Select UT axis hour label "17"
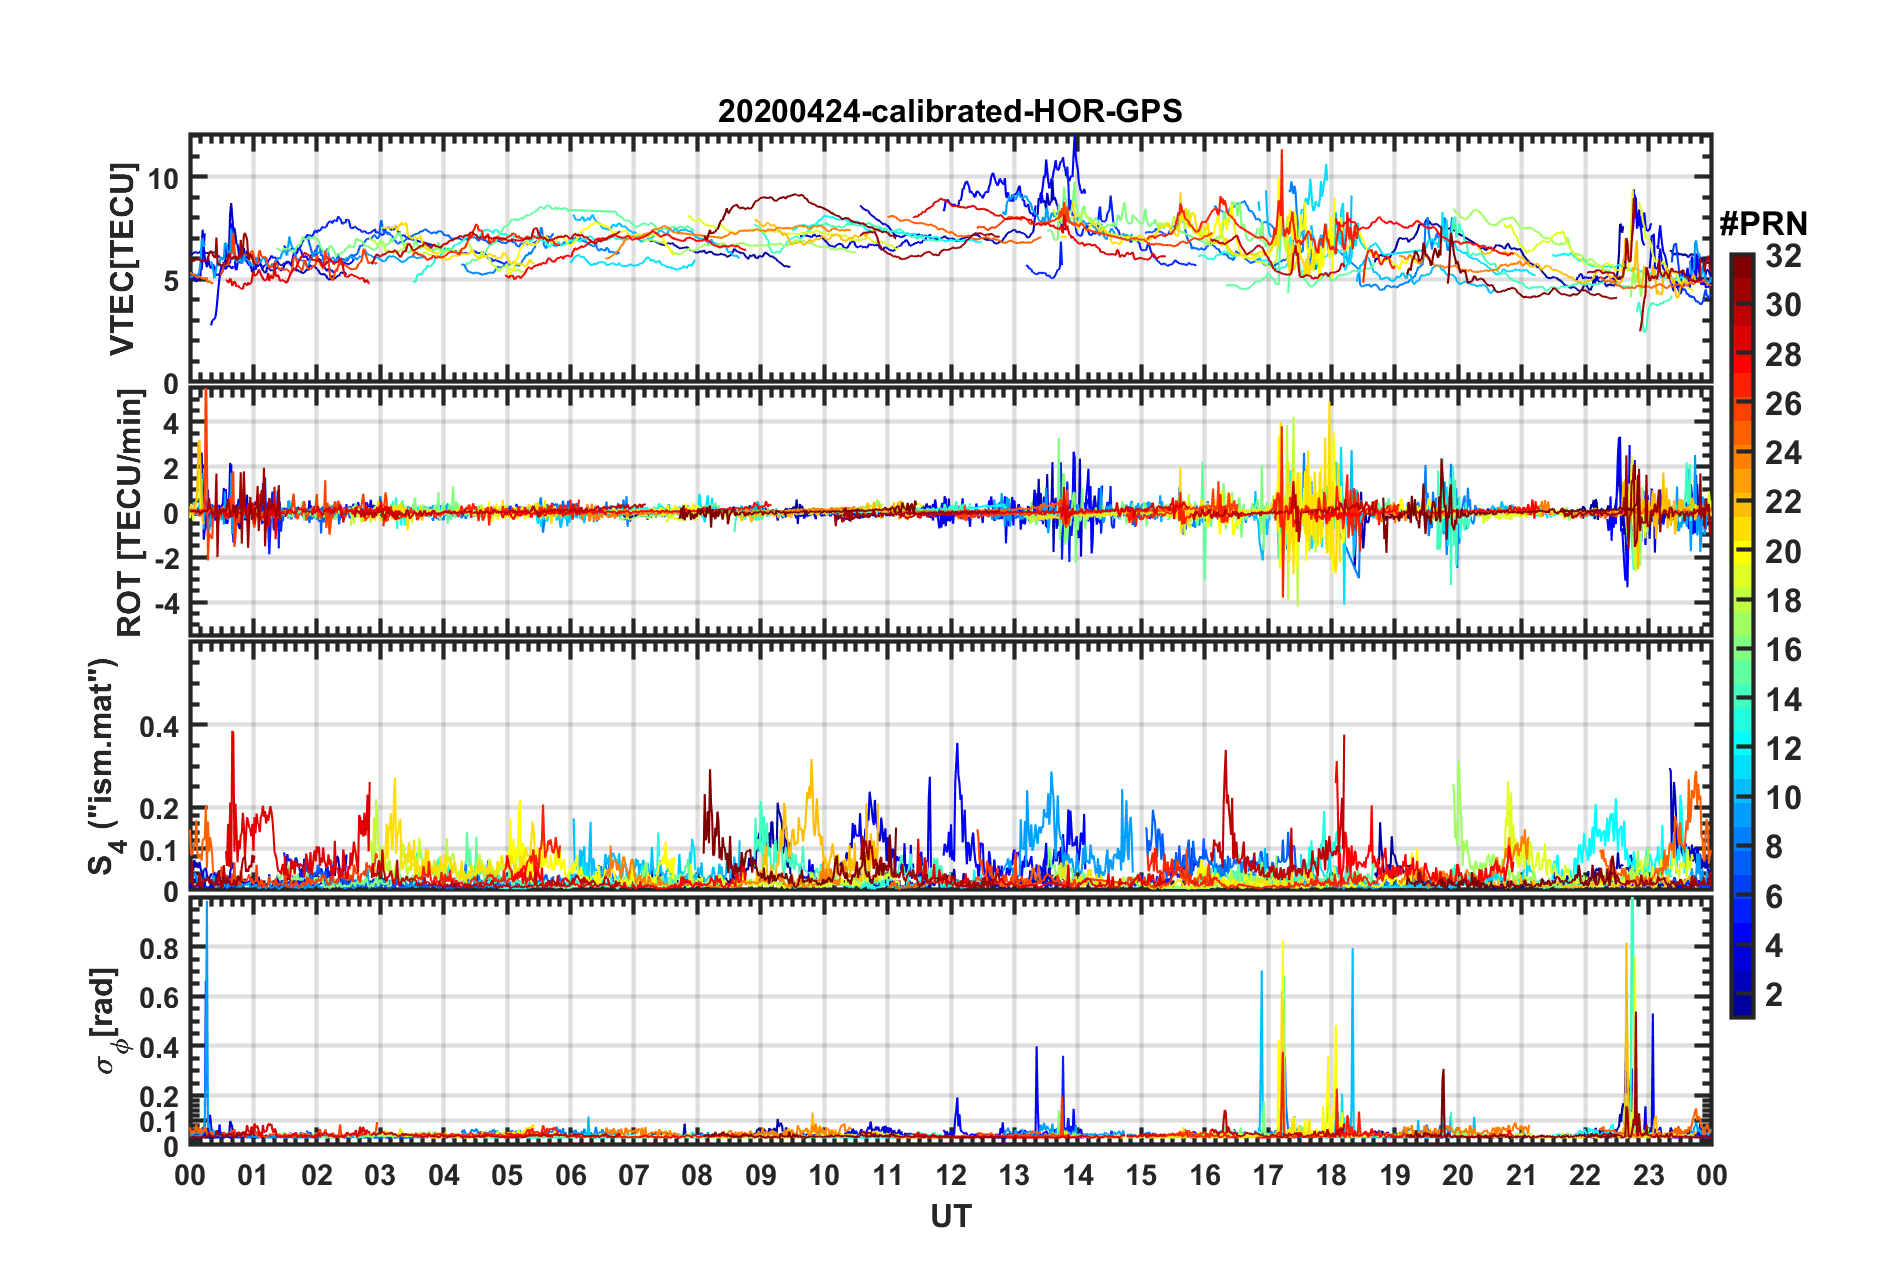This screenshot has height=1272, width=1902. (x=1268, y=1175)
